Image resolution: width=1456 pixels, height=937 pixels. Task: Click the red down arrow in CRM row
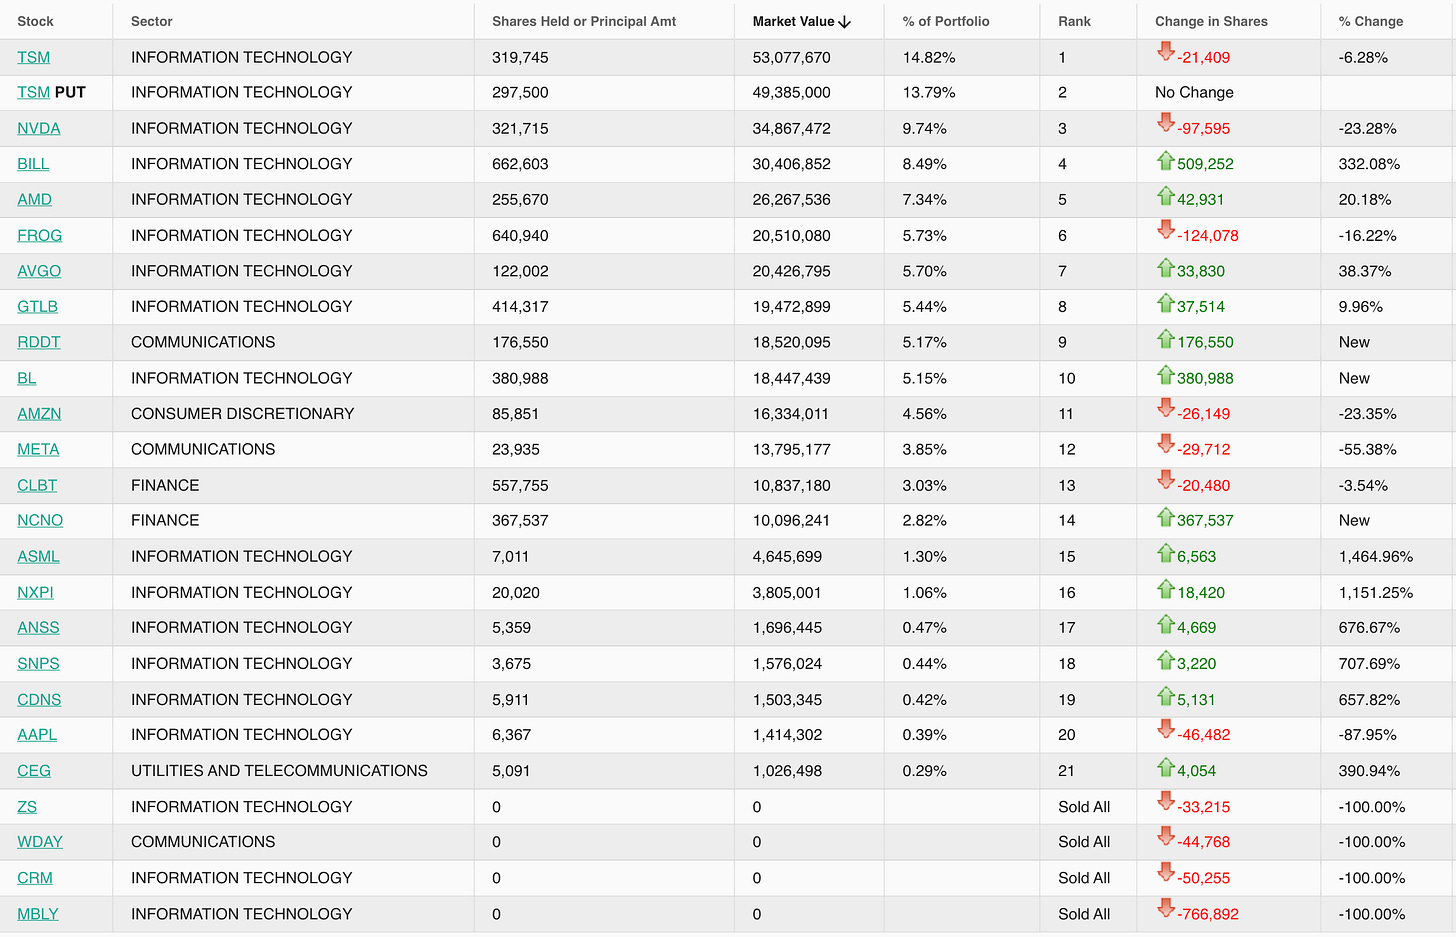coord(1165,871)
